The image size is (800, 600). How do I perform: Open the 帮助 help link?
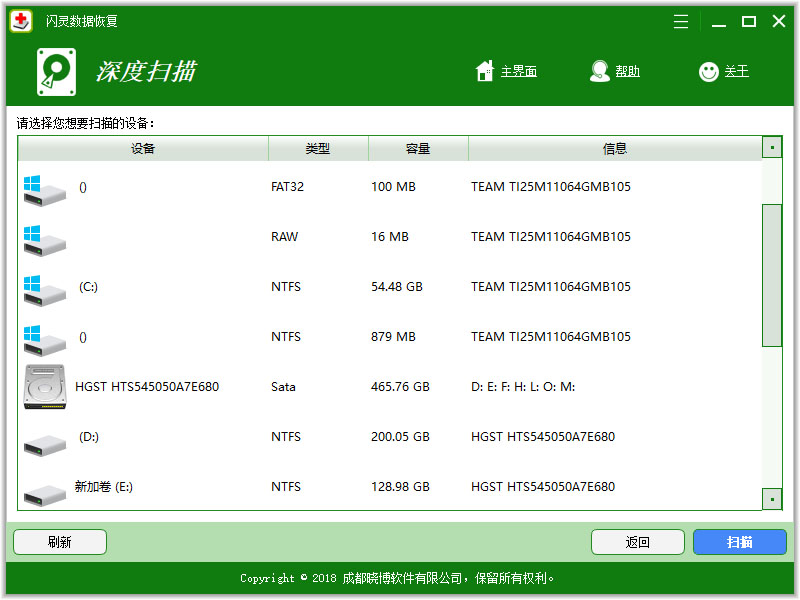(x=628, y=71)
